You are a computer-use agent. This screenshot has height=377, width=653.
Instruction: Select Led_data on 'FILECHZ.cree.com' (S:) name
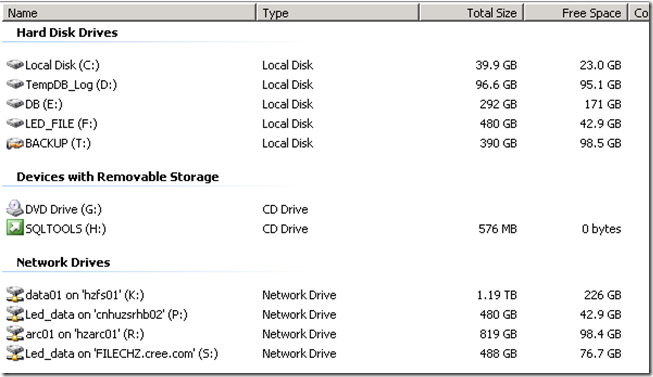122,354
